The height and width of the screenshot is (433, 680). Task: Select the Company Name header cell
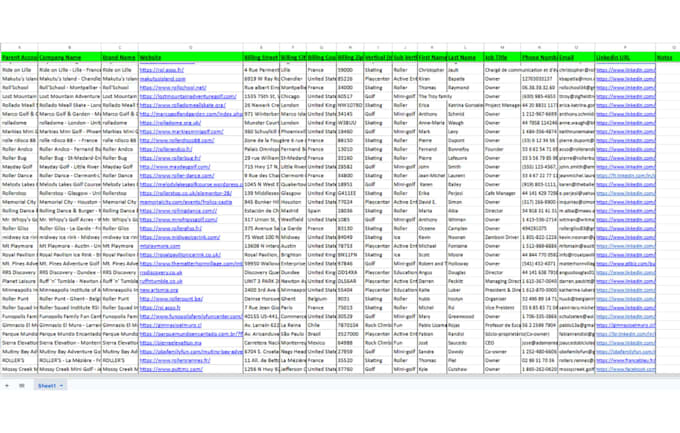69,57
